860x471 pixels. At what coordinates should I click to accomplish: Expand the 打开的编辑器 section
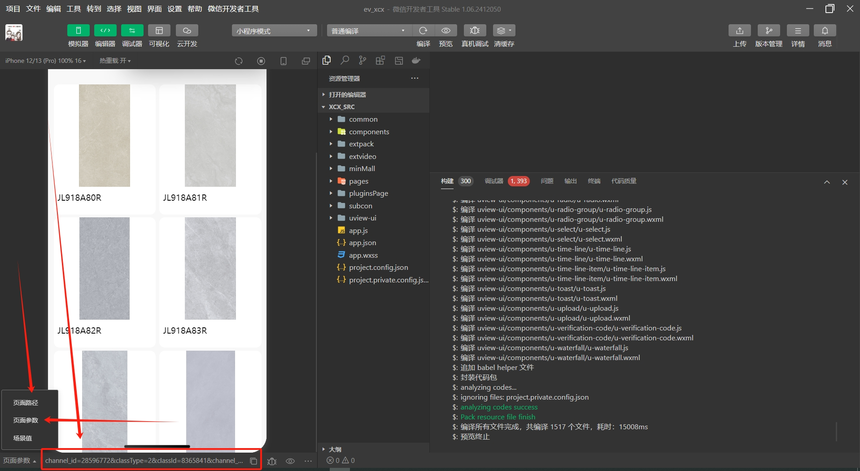coord(374,94)
